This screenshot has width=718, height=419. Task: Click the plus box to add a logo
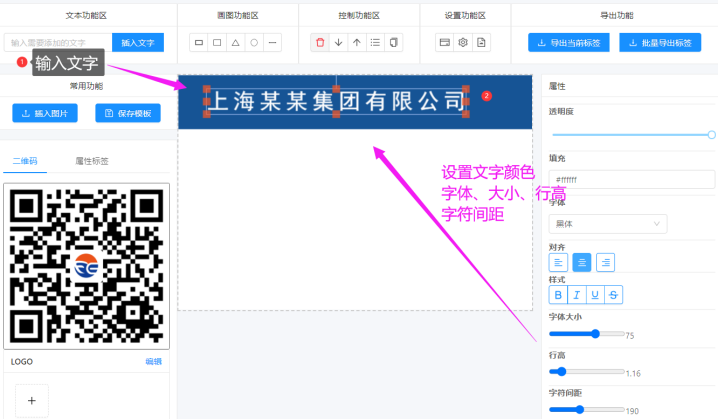(32, 401)
